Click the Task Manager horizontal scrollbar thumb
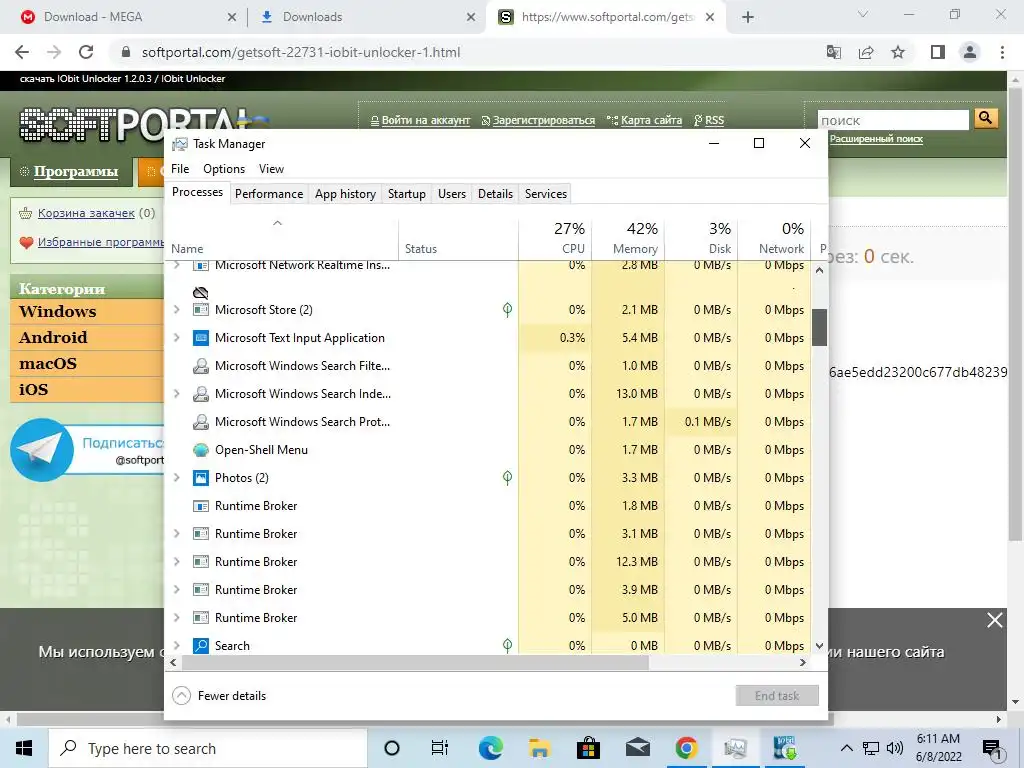Image resolution: width=1024 pixels, height=768 pixels. [415, 663]
